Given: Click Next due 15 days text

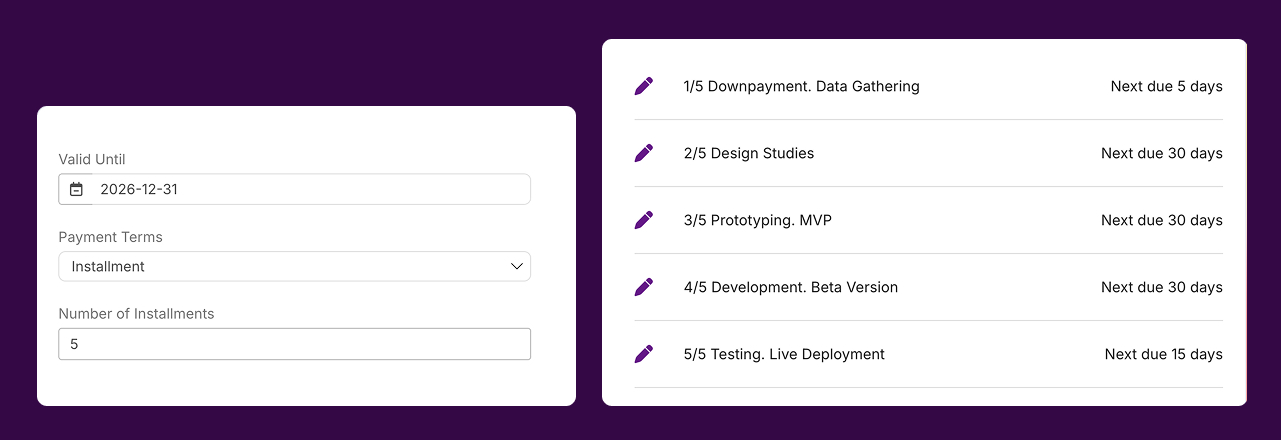Looking at the screenshot, I should (1163, 354).
